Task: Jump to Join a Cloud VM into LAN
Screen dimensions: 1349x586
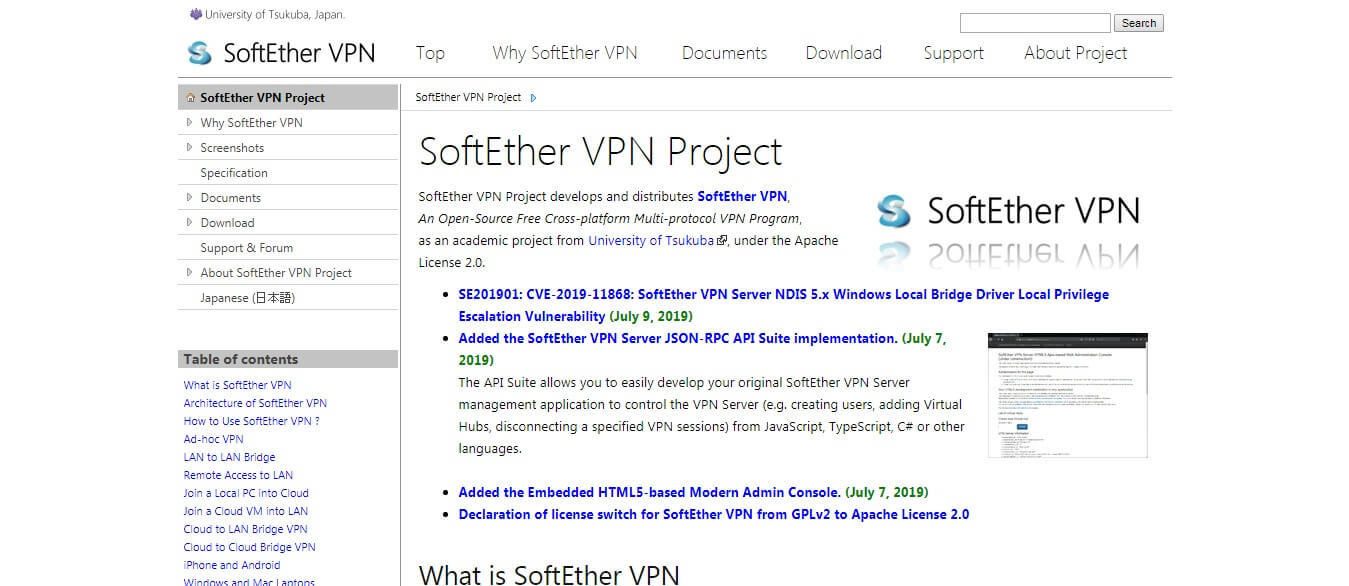Action: (x=246, y=511)
